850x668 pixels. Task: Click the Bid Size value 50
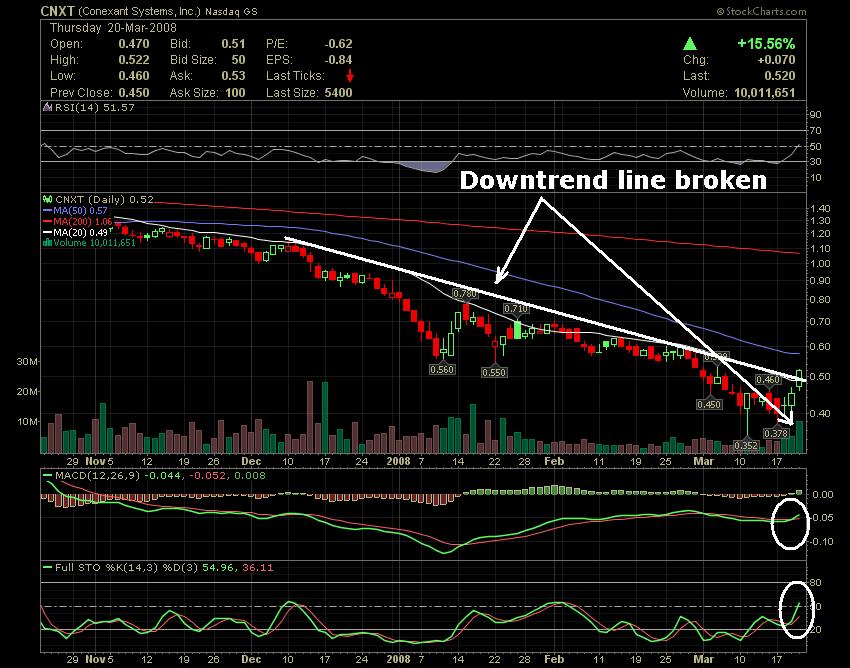pos(239,60)
